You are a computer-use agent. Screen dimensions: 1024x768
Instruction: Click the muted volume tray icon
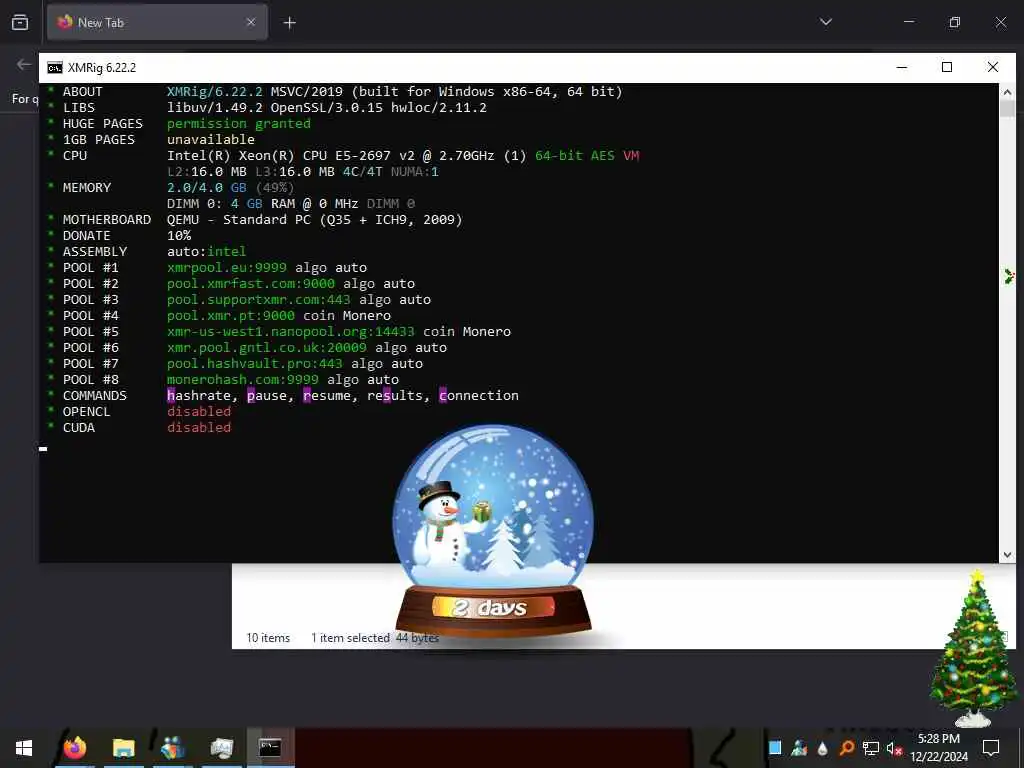point(894,748)
